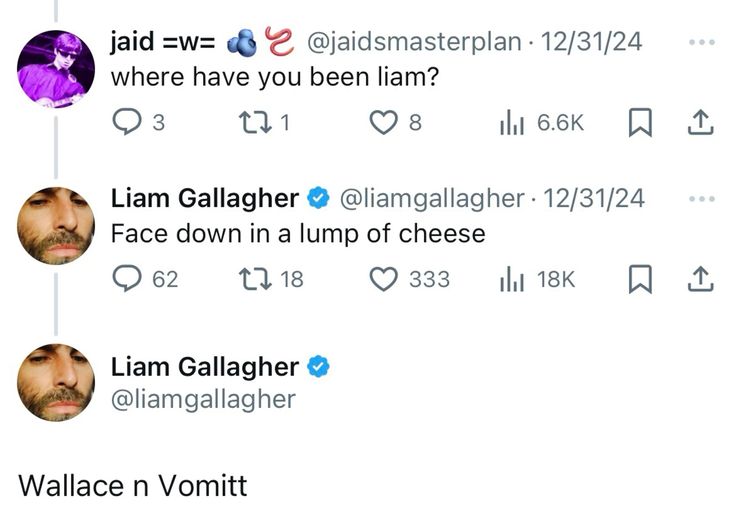
Task: Open jaid's purple profile picture
Action: [56, 69]
